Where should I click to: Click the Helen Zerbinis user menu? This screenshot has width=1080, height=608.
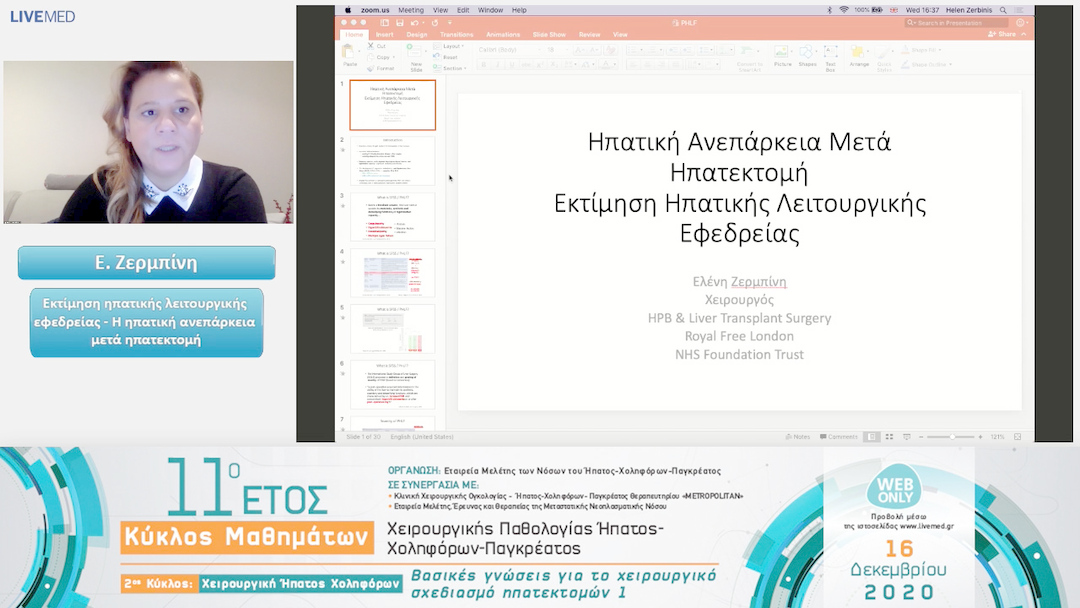pyautogui.click(x=968, y=10)
